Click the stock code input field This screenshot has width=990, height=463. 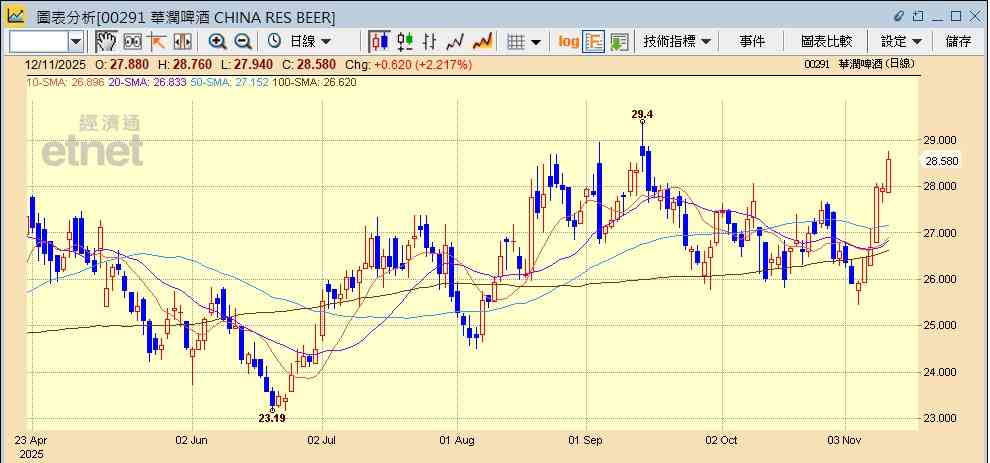pos(38,41)
